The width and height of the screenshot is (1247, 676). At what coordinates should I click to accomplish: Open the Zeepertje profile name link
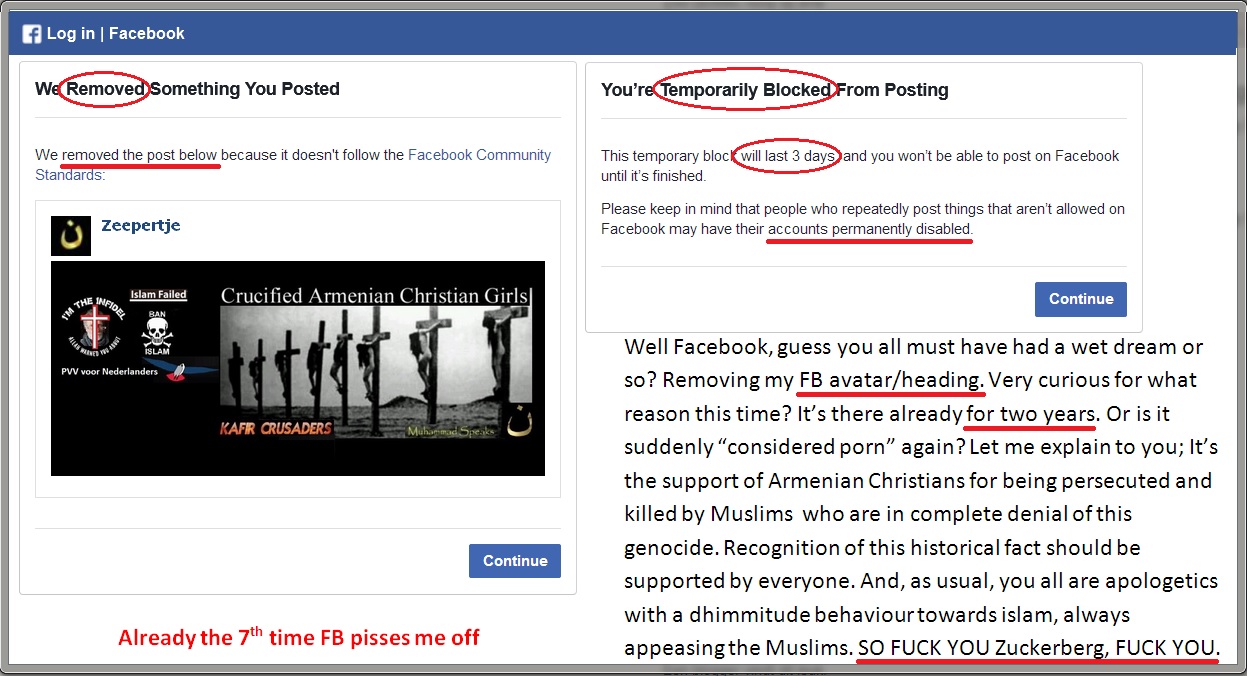pos(141,225)
